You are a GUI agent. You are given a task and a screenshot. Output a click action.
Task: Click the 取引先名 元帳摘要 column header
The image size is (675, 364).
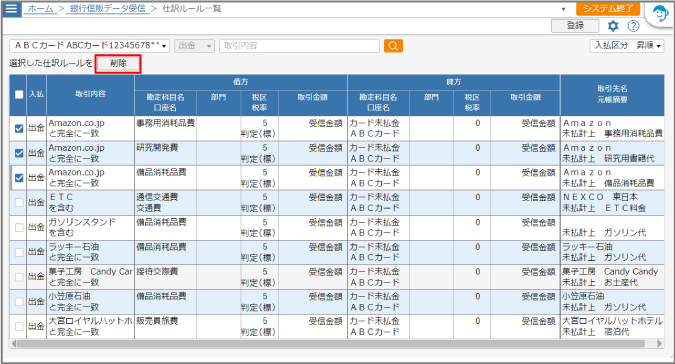[x=612, y=94]
